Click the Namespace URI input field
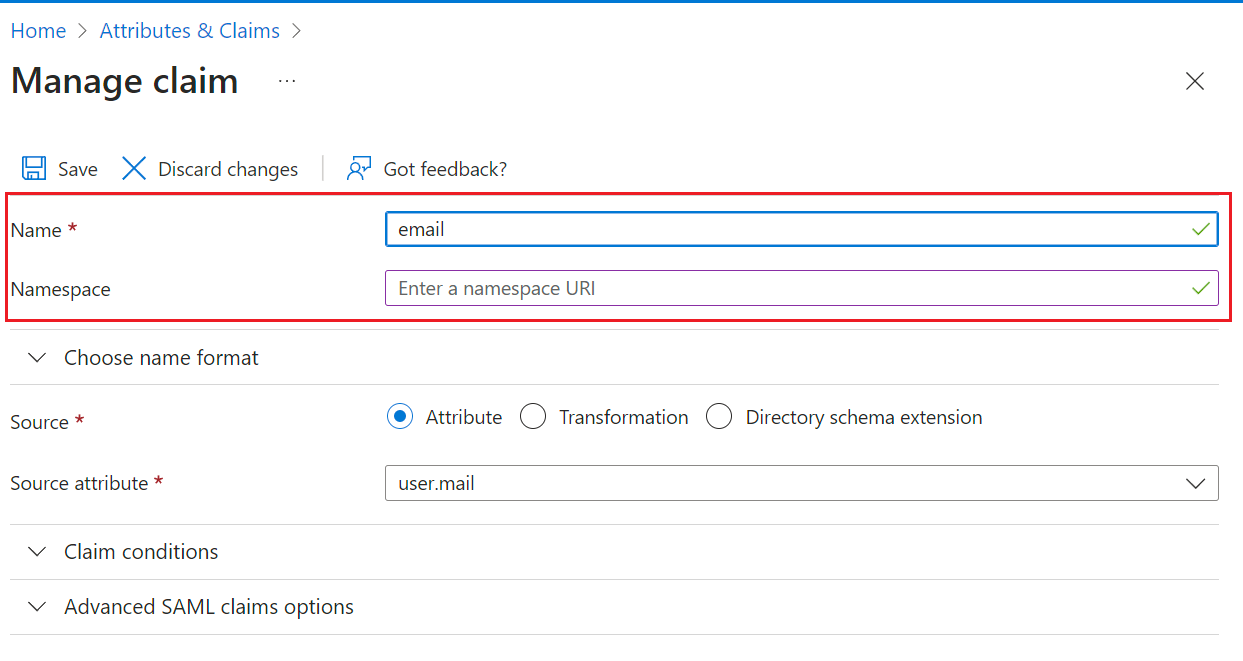1243x661 pixels. [780, 289]
